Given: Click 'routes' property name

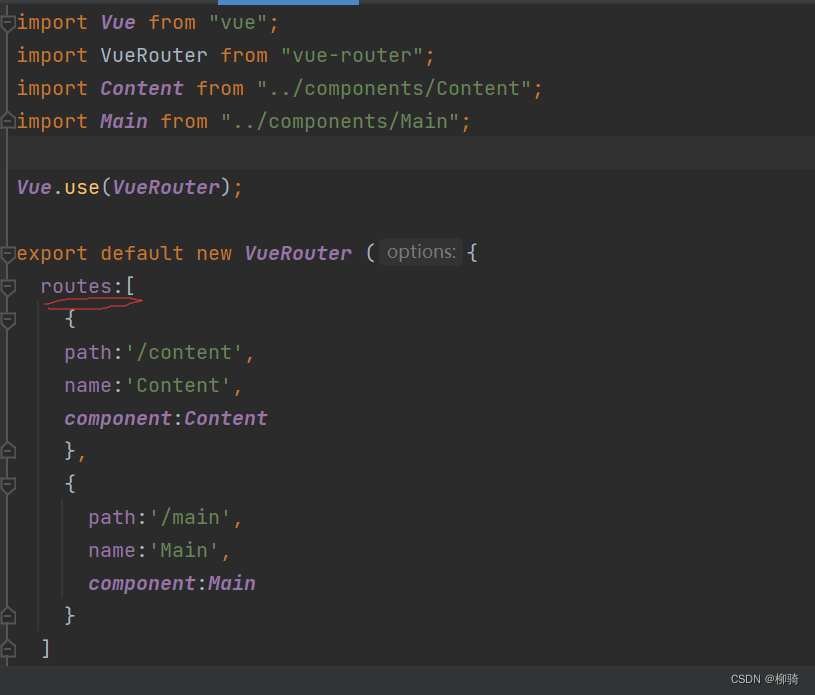Looking at the screenshot, I should tap(76, 286).
